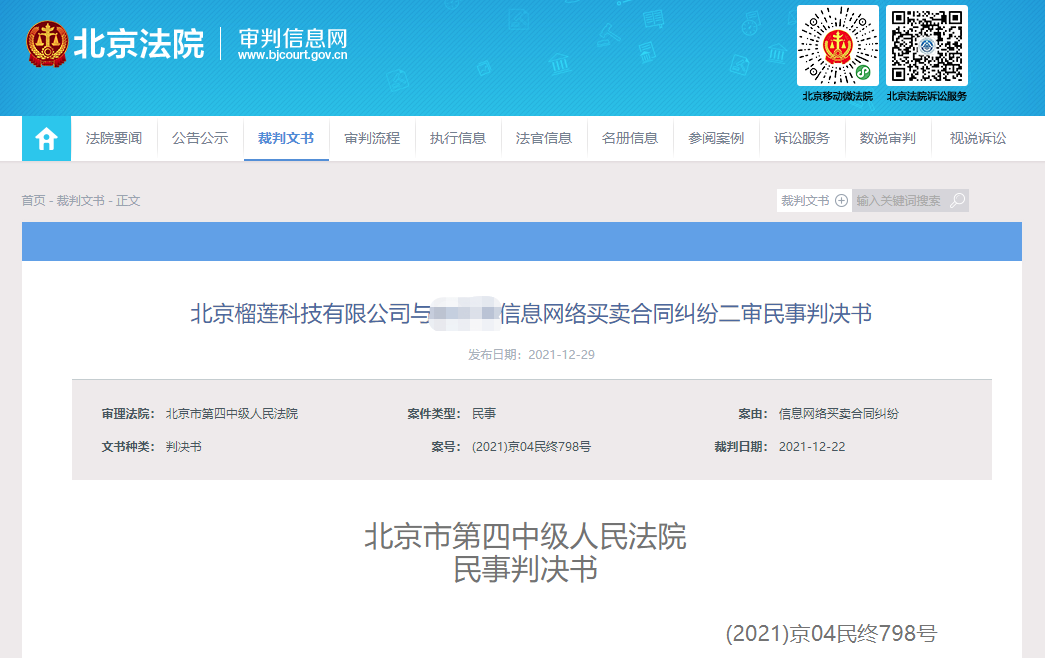
Task: Click the 裁判文书 breadcrumb link
Action: click(x=80, y=201)
